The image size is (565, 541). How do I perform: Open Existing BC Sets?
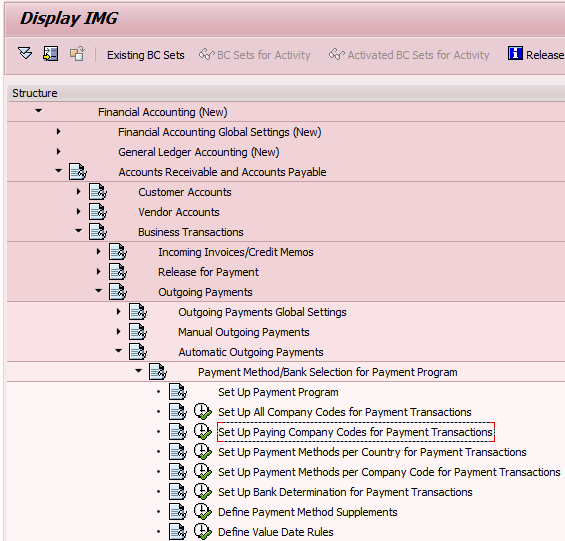coord(146,55)
